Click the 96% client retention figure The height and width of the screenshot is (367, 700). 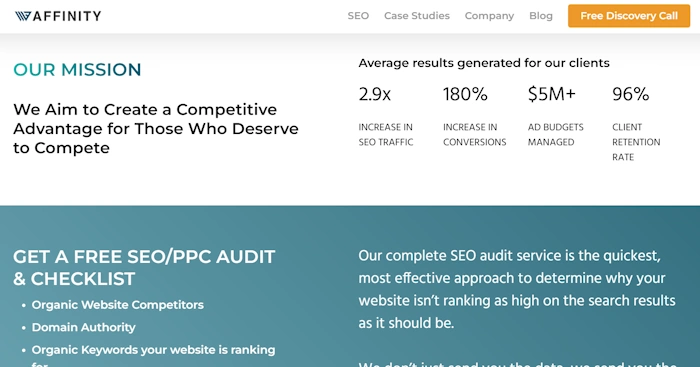[x=630, y=94]
